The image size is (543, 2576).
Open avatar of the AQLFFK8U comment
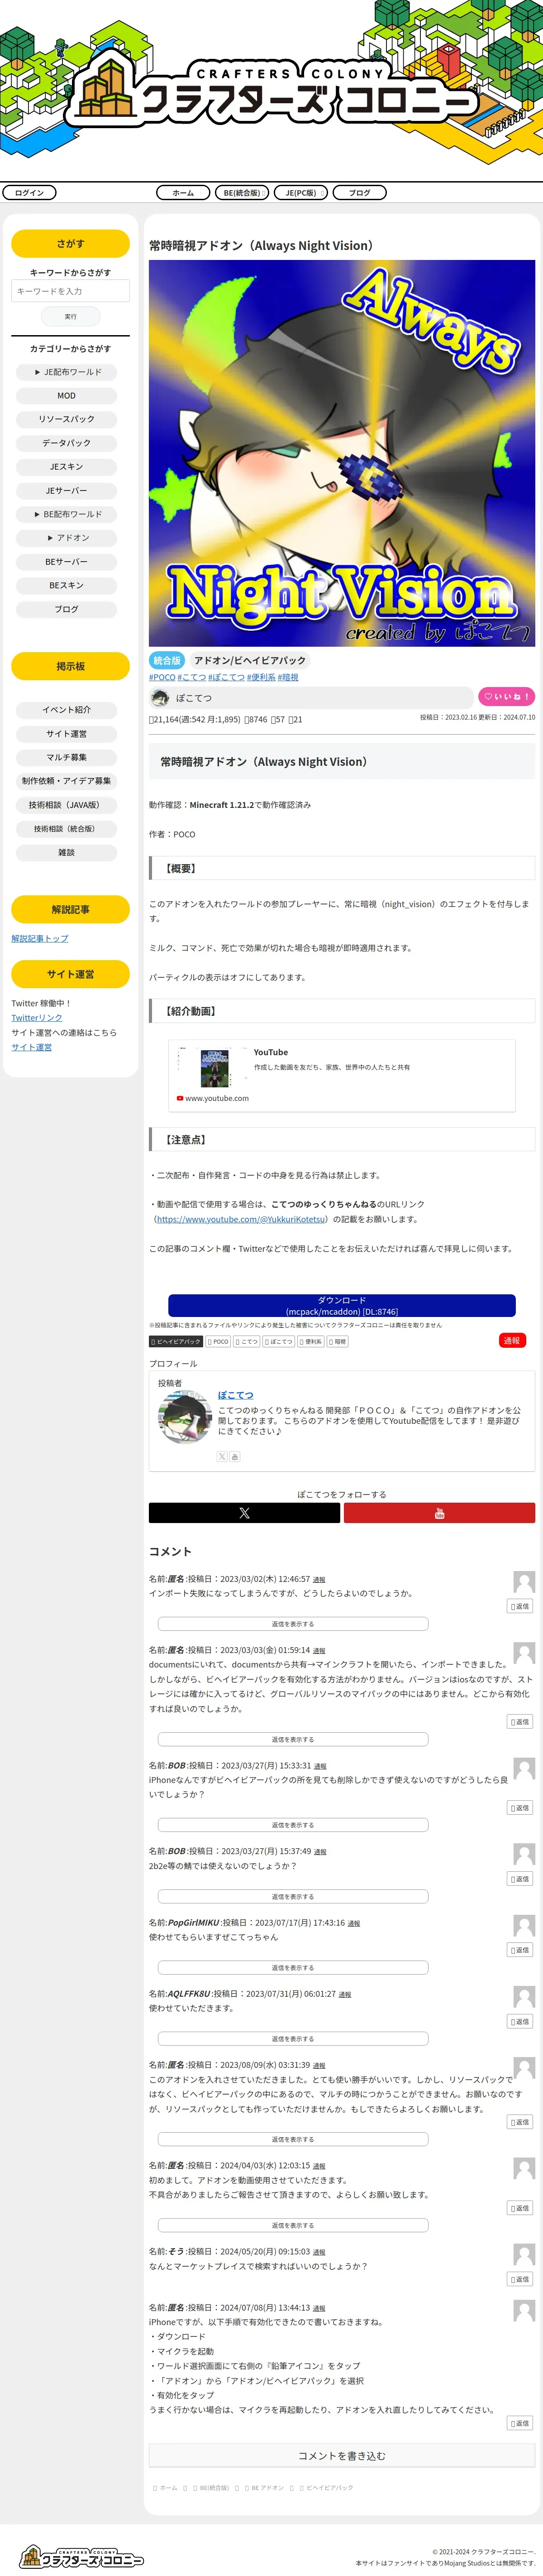(524, 1997)
